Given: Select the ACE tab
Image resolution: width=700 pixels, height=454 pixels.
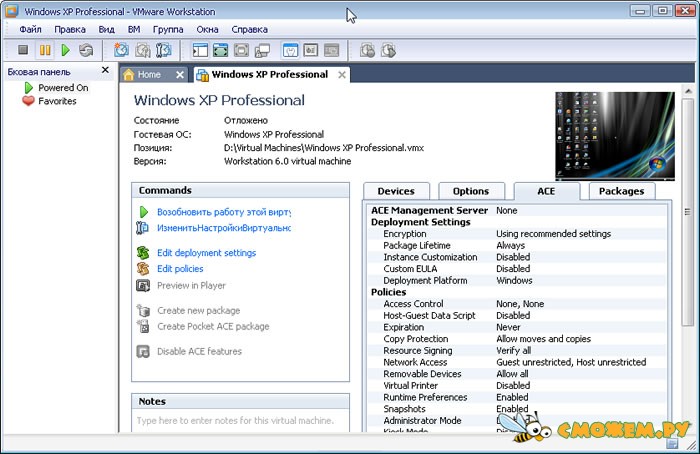Looking at the screenshot, I should coord(546,191).
